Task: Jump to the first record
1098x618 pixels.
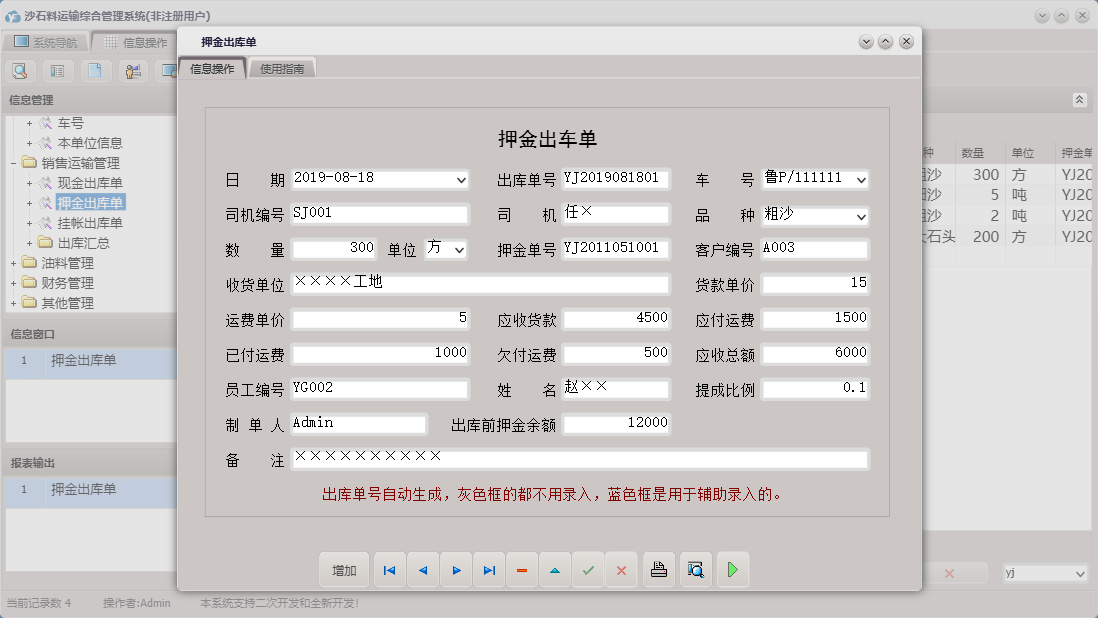Action: 389,569
